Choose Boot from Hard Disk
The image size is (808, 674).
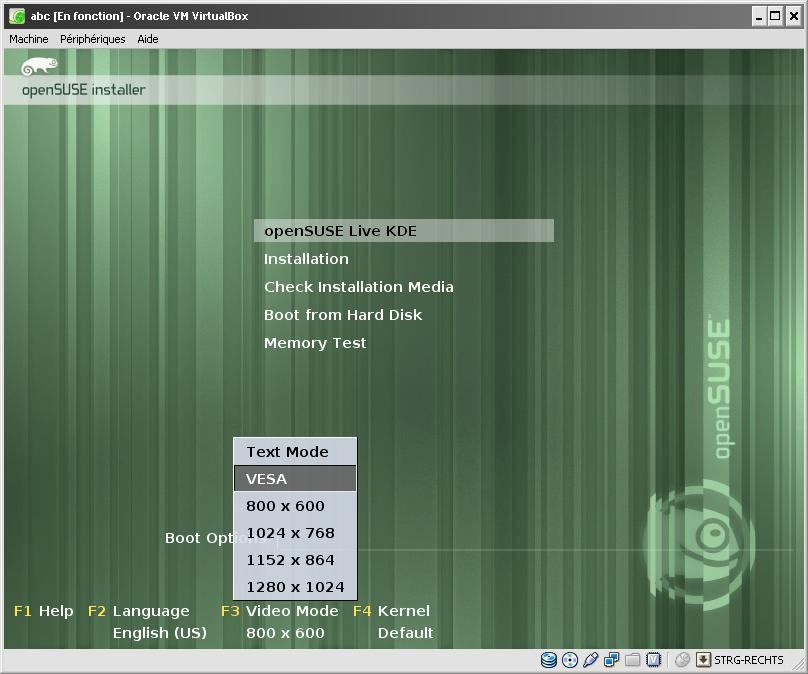click(x=343, y=315)
